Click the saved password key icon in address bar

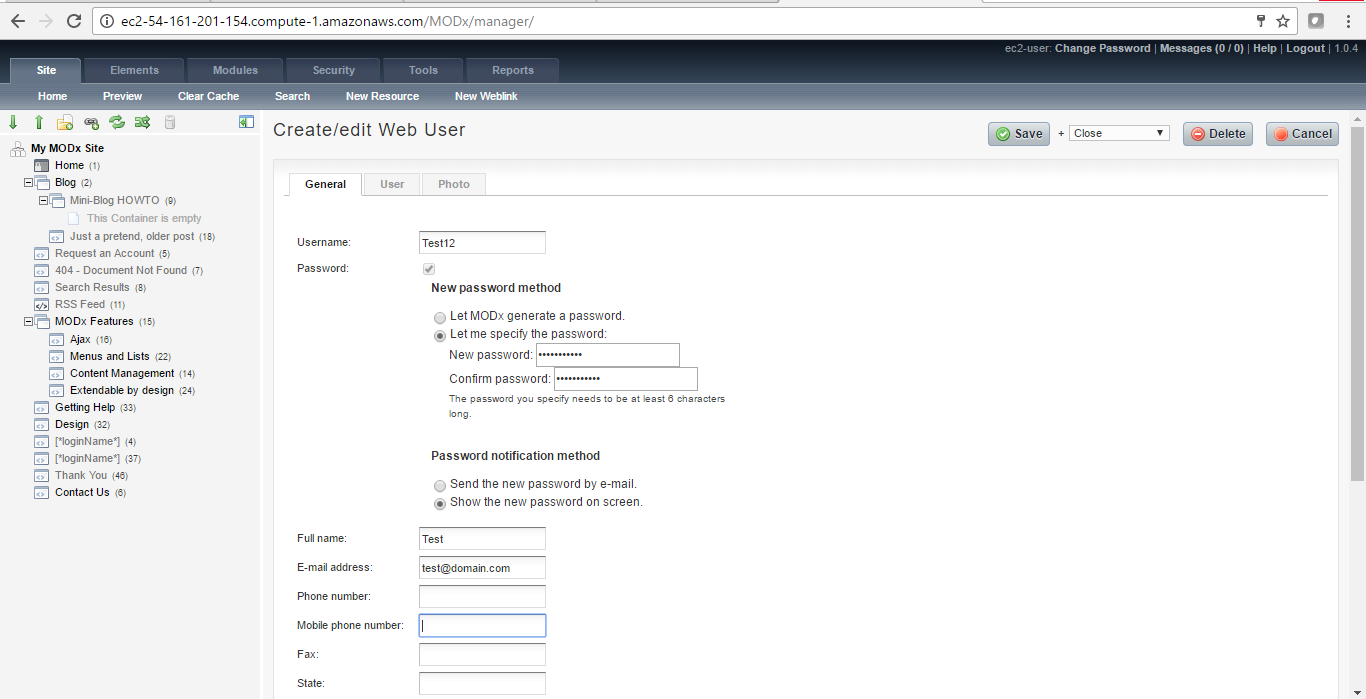[x=1261, y=20]
